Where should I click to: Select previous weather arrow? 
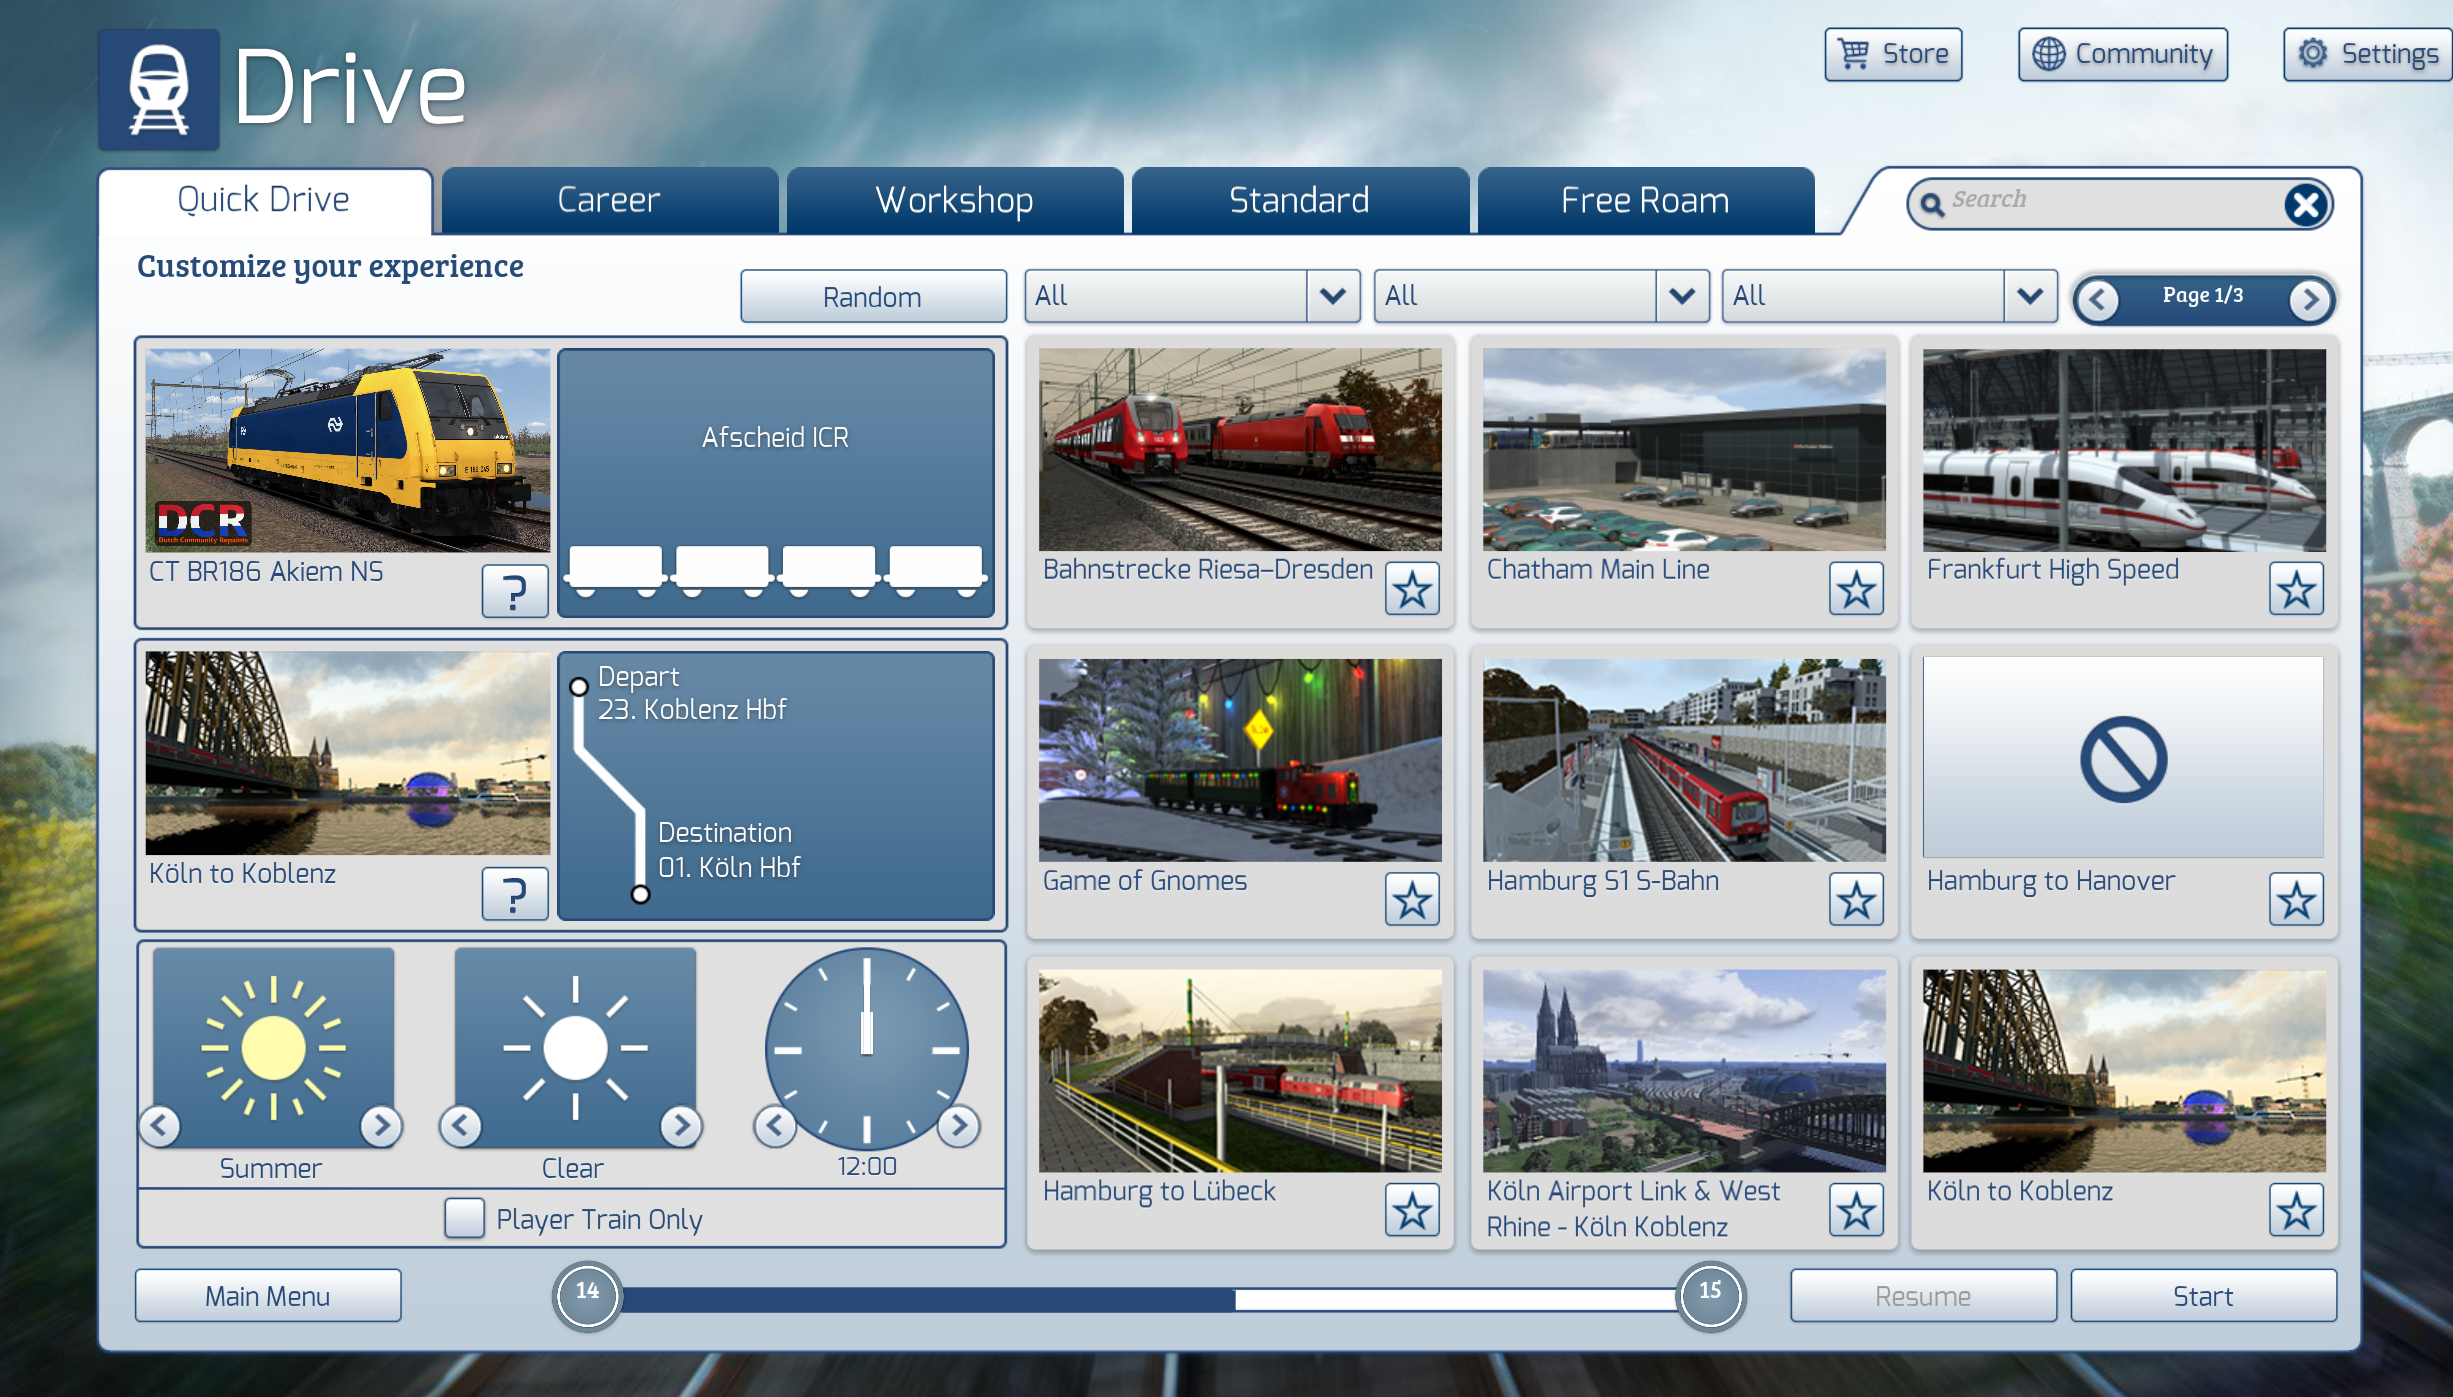(460, 1126)
